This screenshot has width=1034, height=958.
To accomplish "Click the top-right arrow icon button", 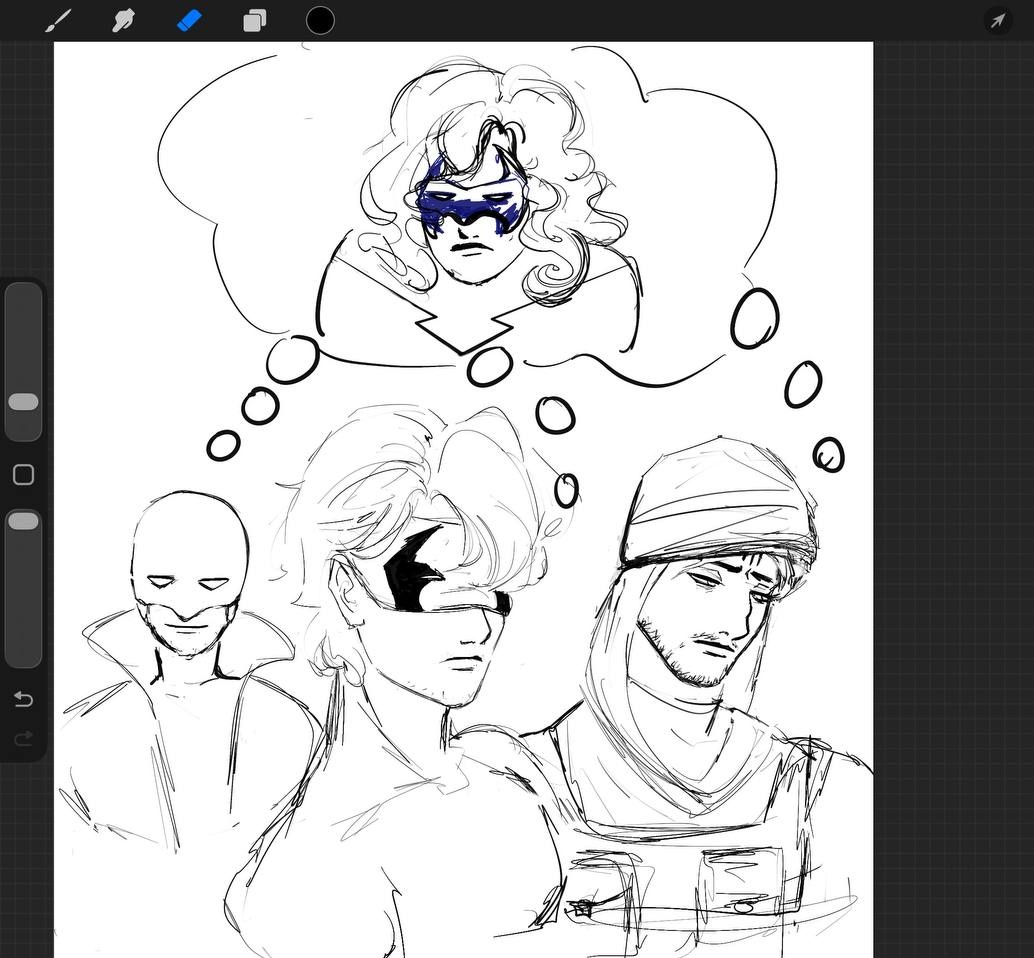I will click(x=997, y=21).
